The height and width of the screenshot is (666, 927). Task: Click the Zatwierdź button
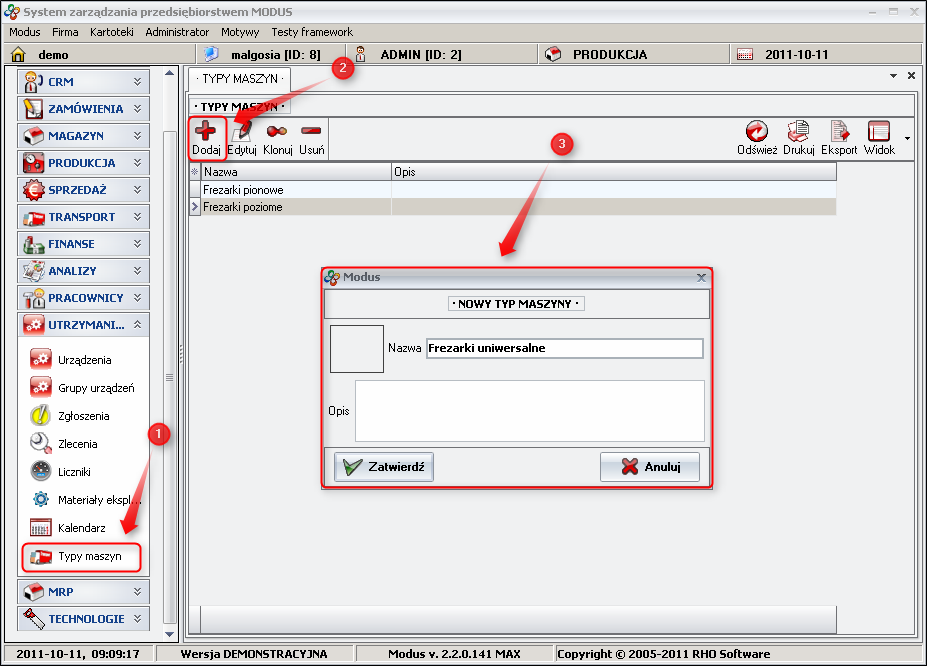pyautogui.click(x=384, y=467)
